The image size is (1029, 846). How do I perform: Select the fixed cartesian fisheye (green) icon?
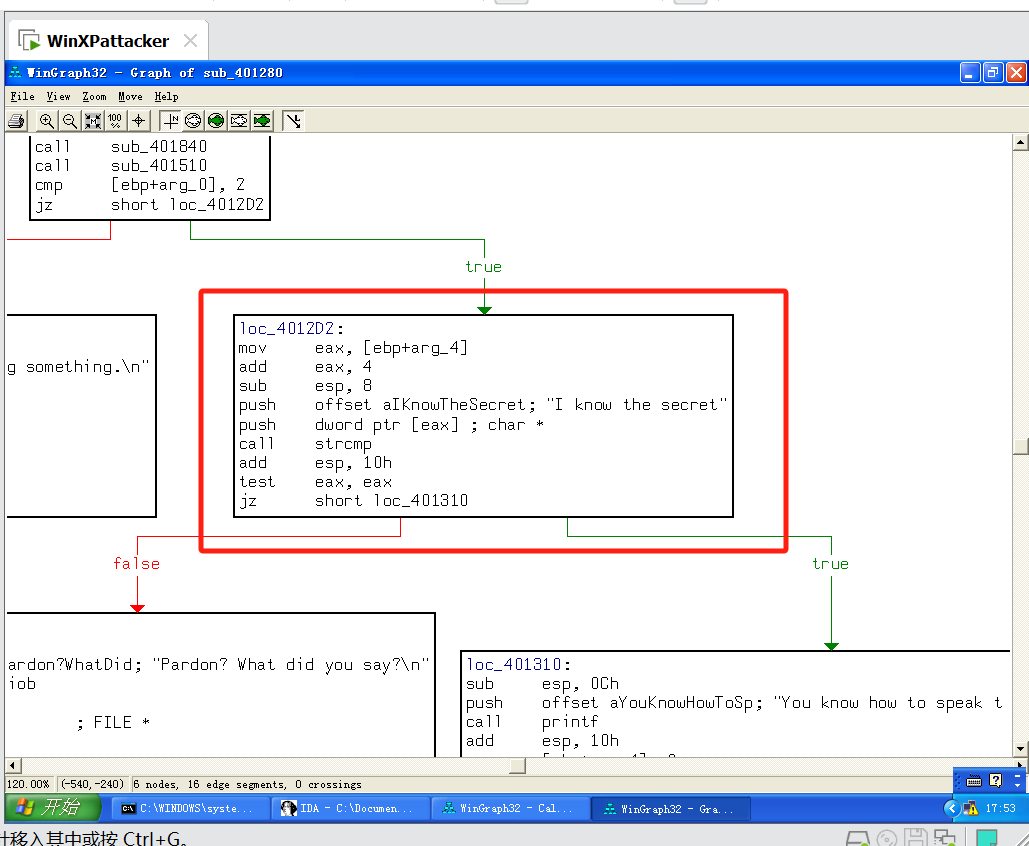(262, 121)
